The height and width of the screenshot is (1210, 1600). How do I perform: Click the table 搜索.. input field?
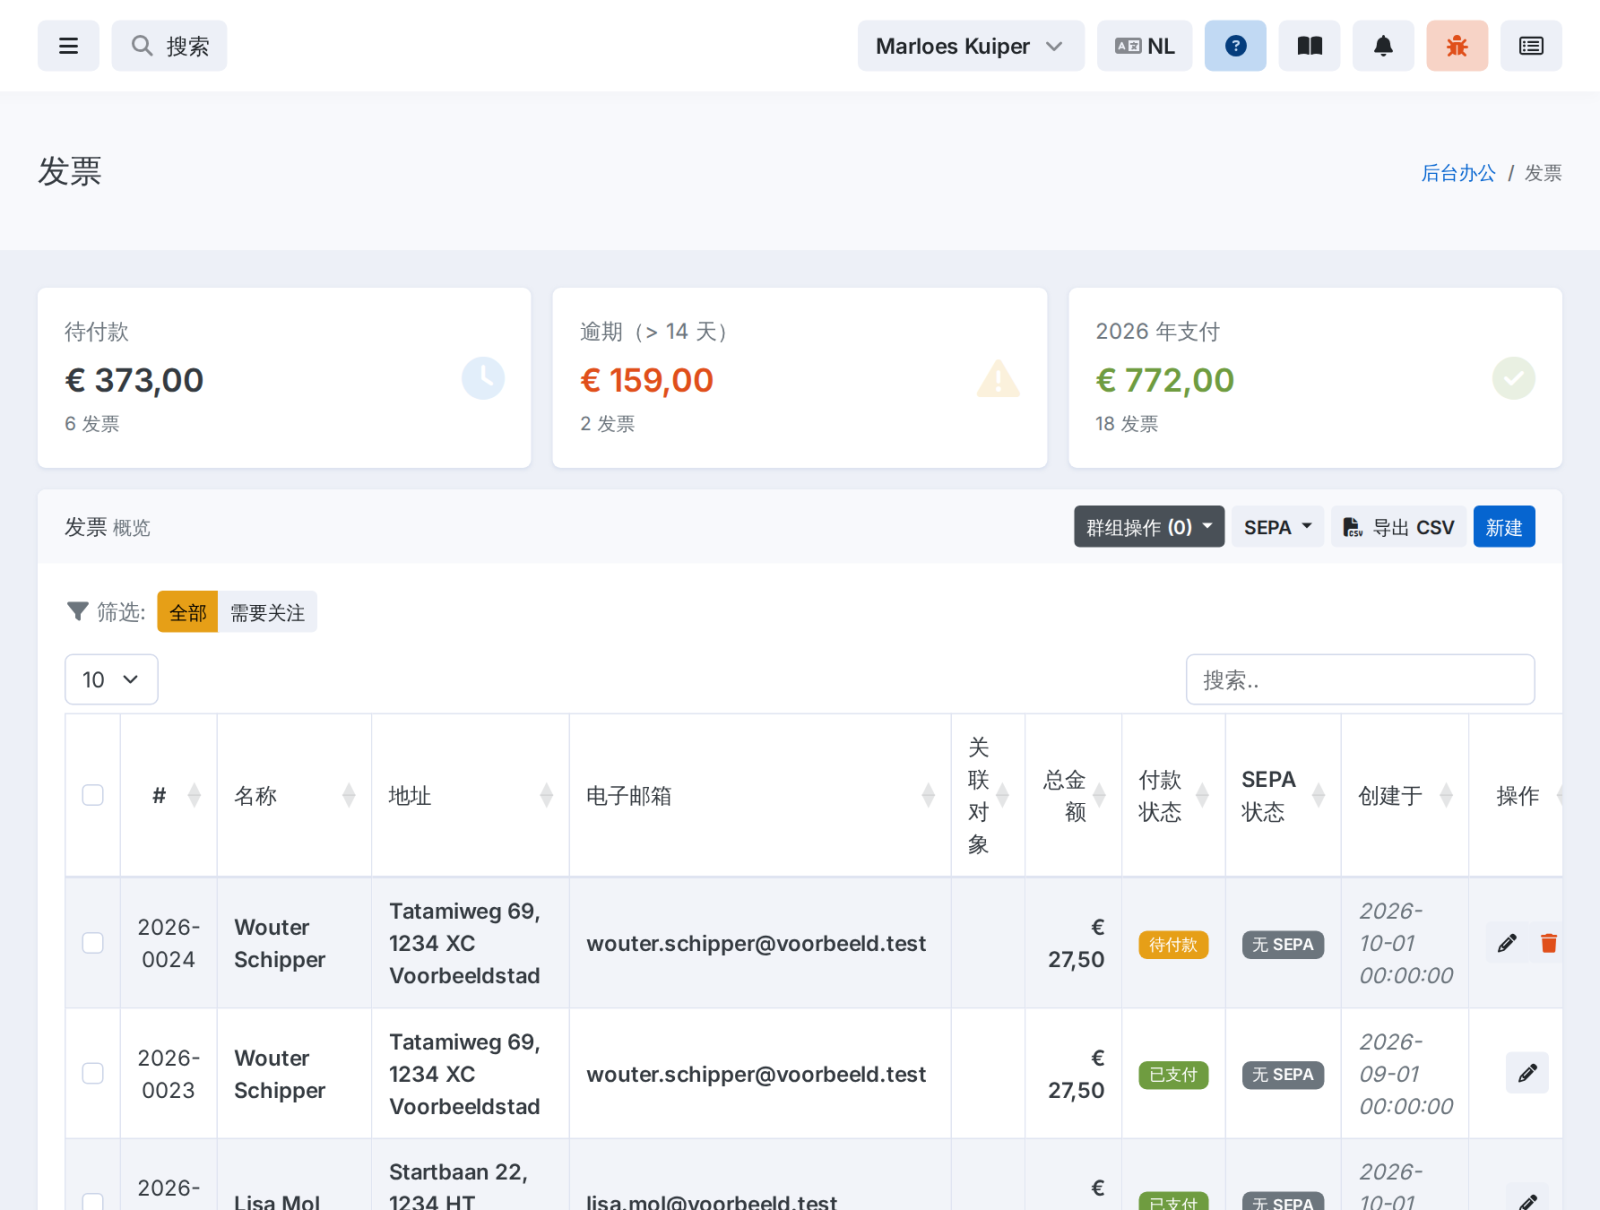pyautogui.click(x=1360, y=680)
